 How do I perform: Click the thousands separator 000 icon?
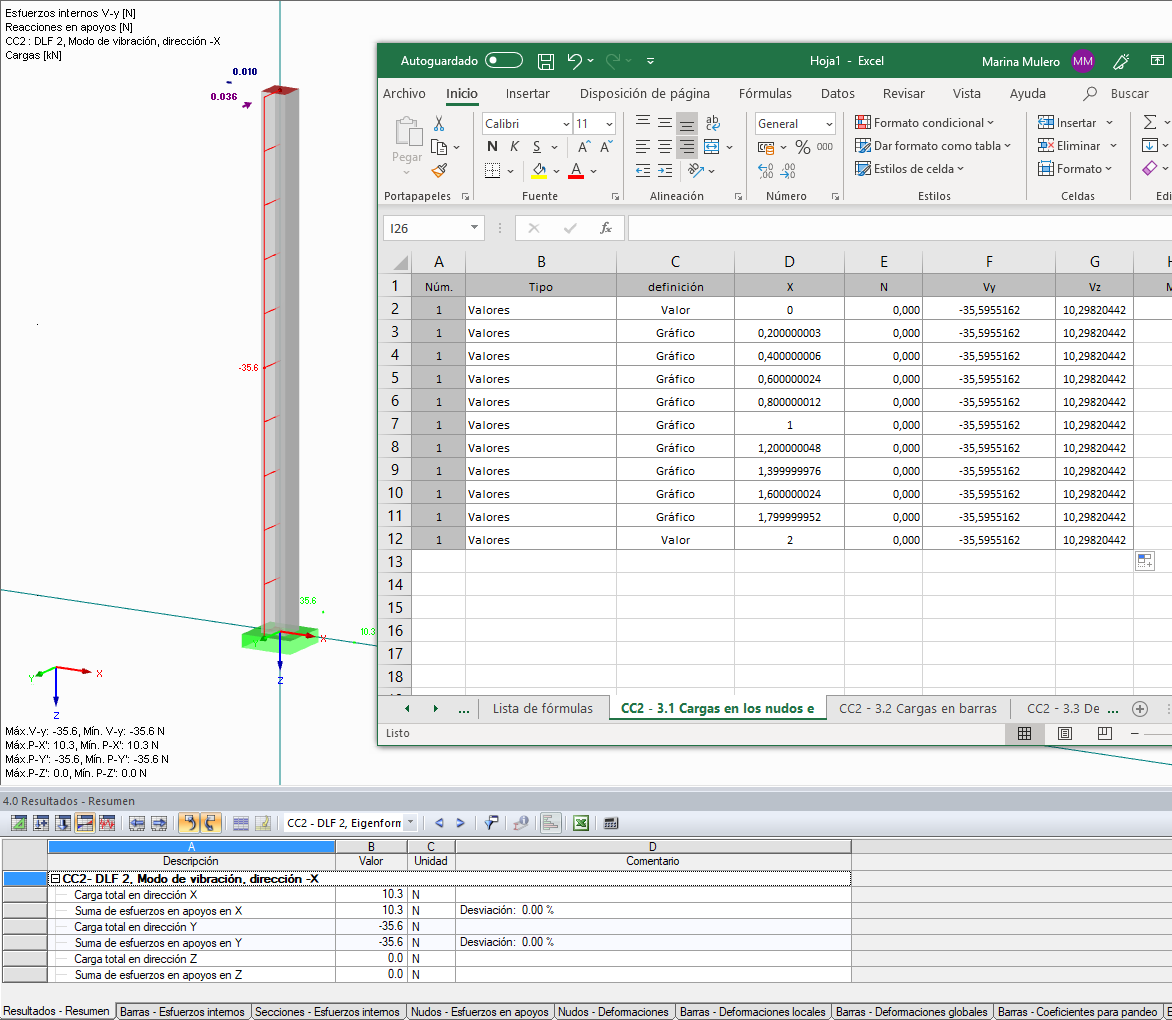pyautogui.click(x=824, y=146)
